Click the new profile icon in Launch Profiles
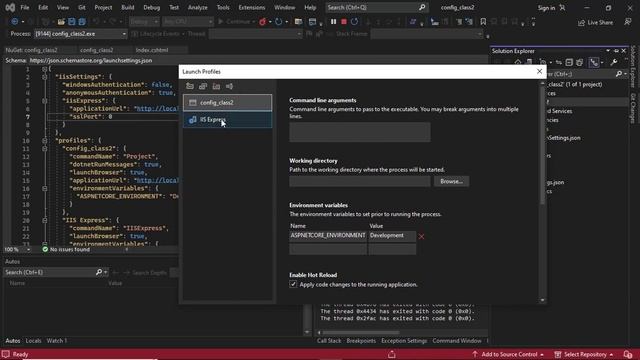The width and height of the screenshot is (640, 360). (190, 86)
